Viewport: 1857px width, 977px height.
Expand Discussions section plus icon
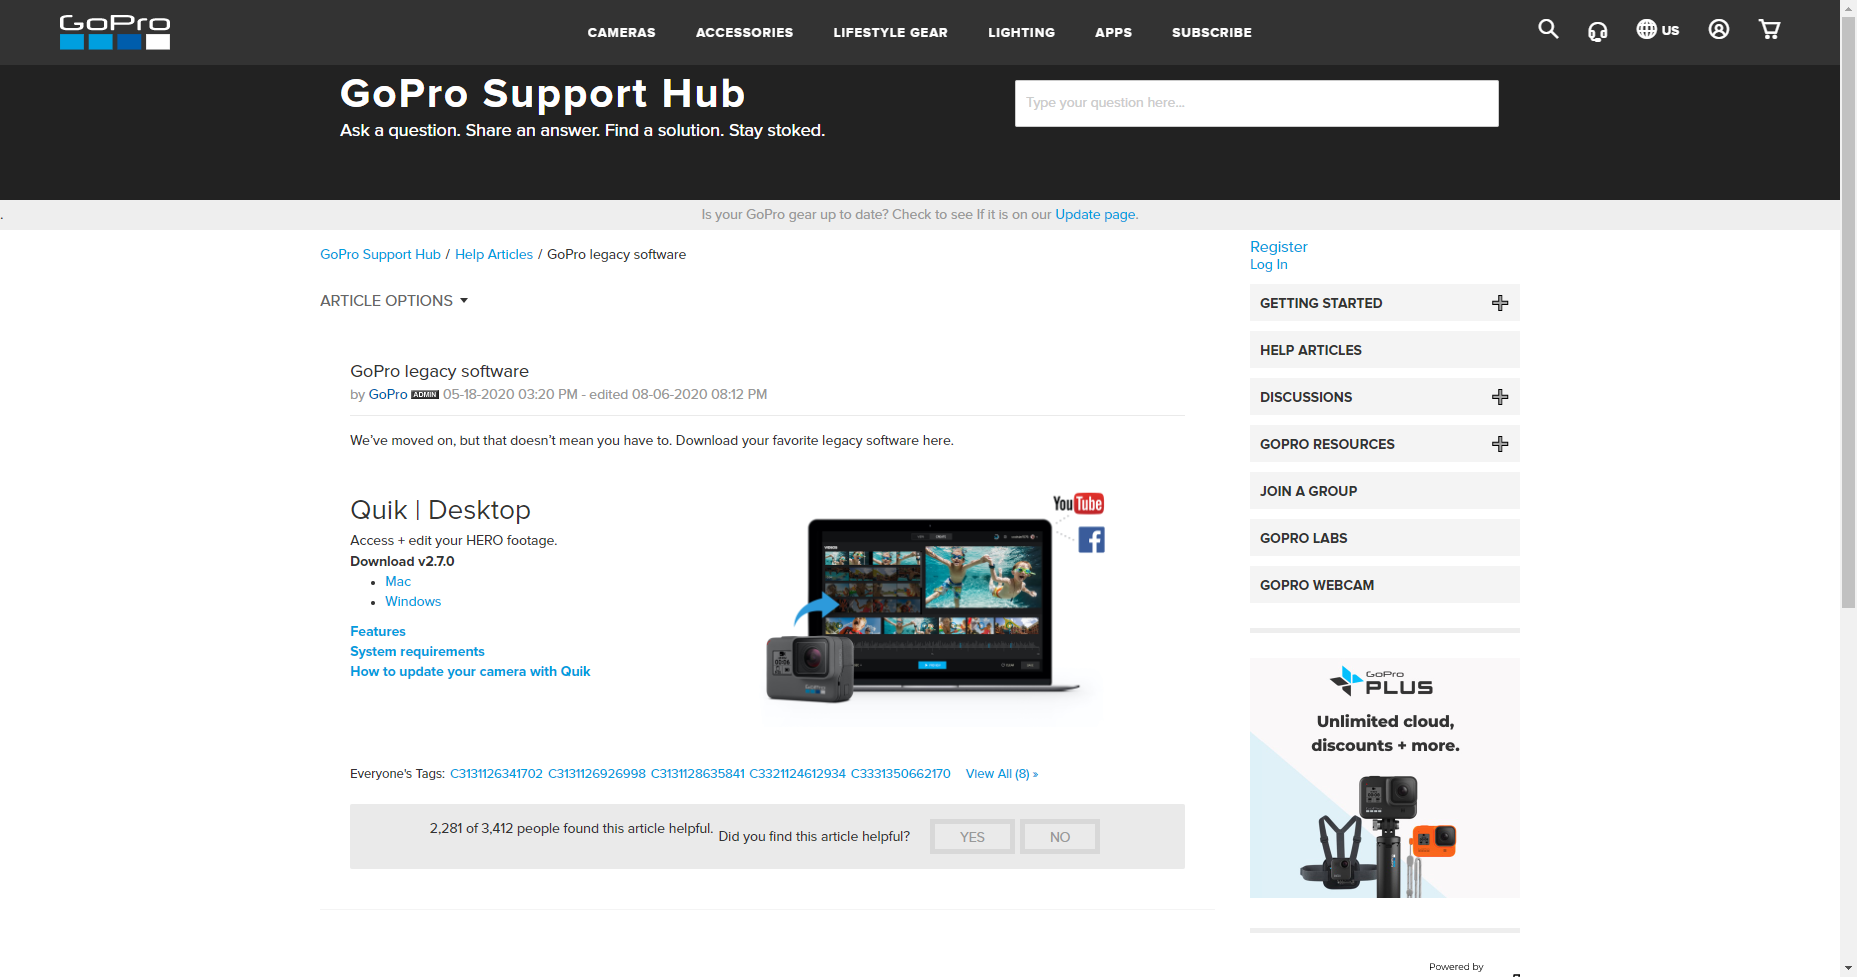[1500, 397]
